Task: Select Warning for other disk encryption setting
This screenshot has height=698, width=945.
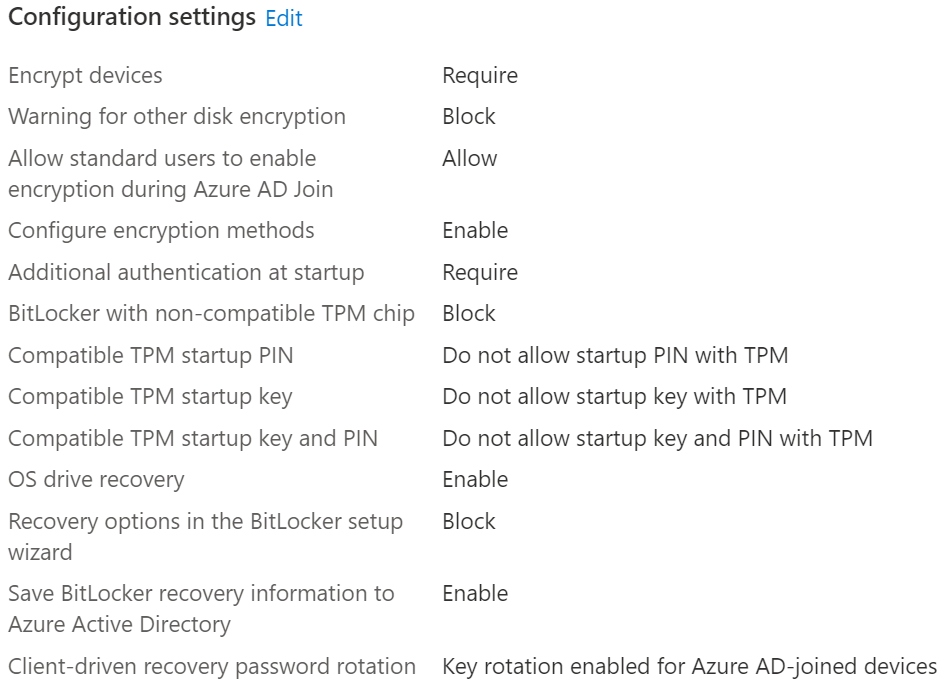Action: 176,117
